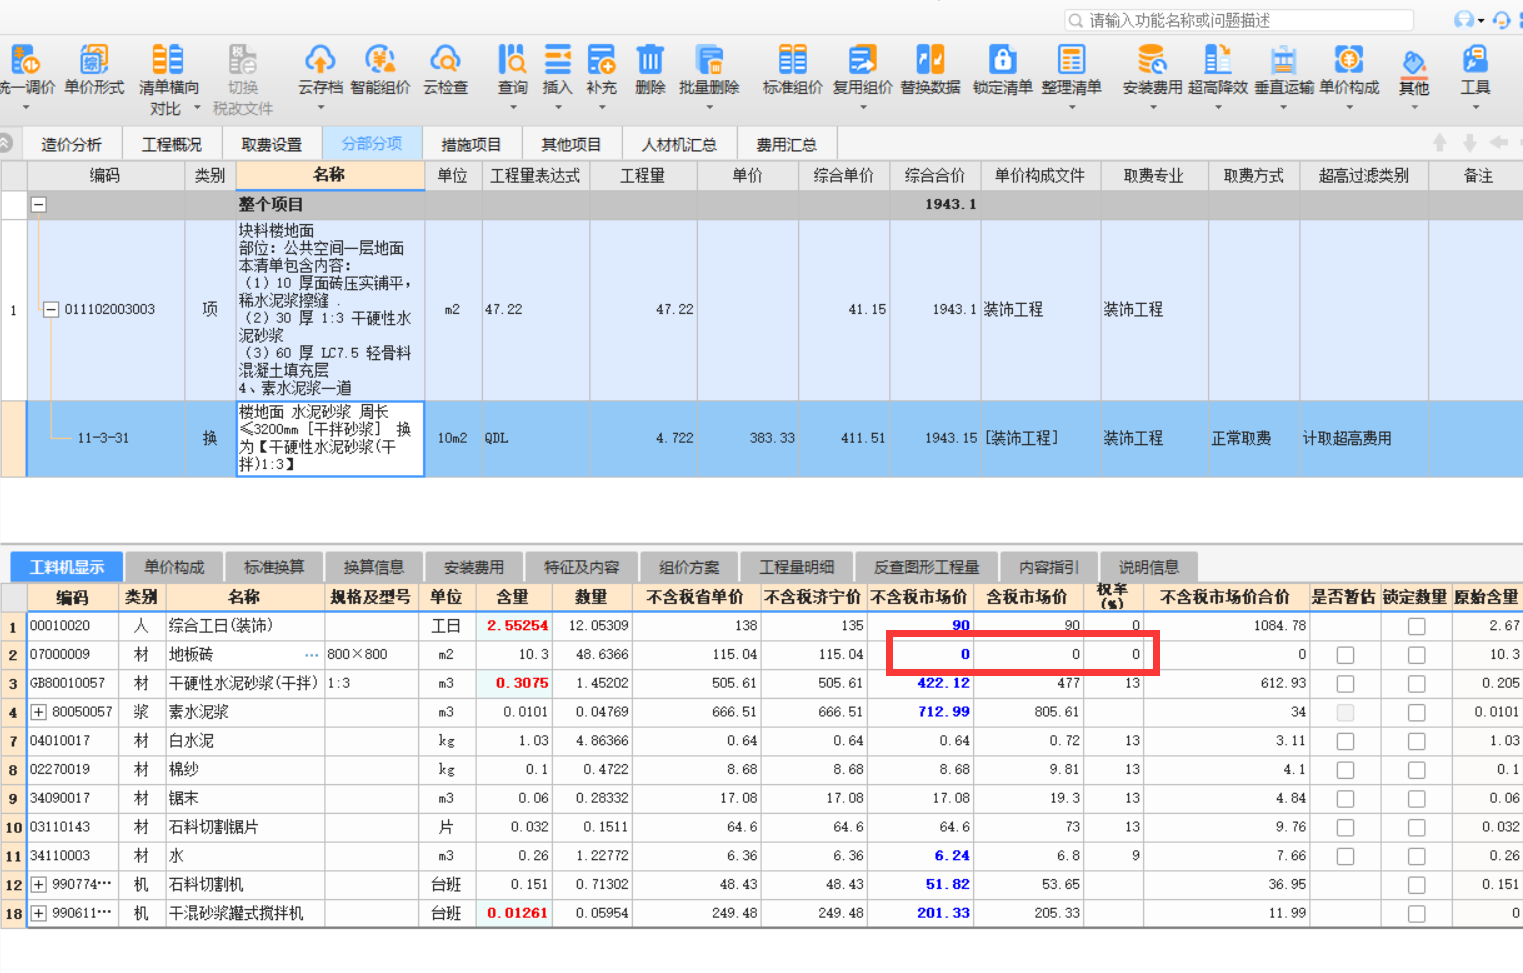This screenshot has width=1523, height=973.
Task: Toggle 是否暂估 checkbox for 干硬性水泥砂浆
Action: [1345, 684]
